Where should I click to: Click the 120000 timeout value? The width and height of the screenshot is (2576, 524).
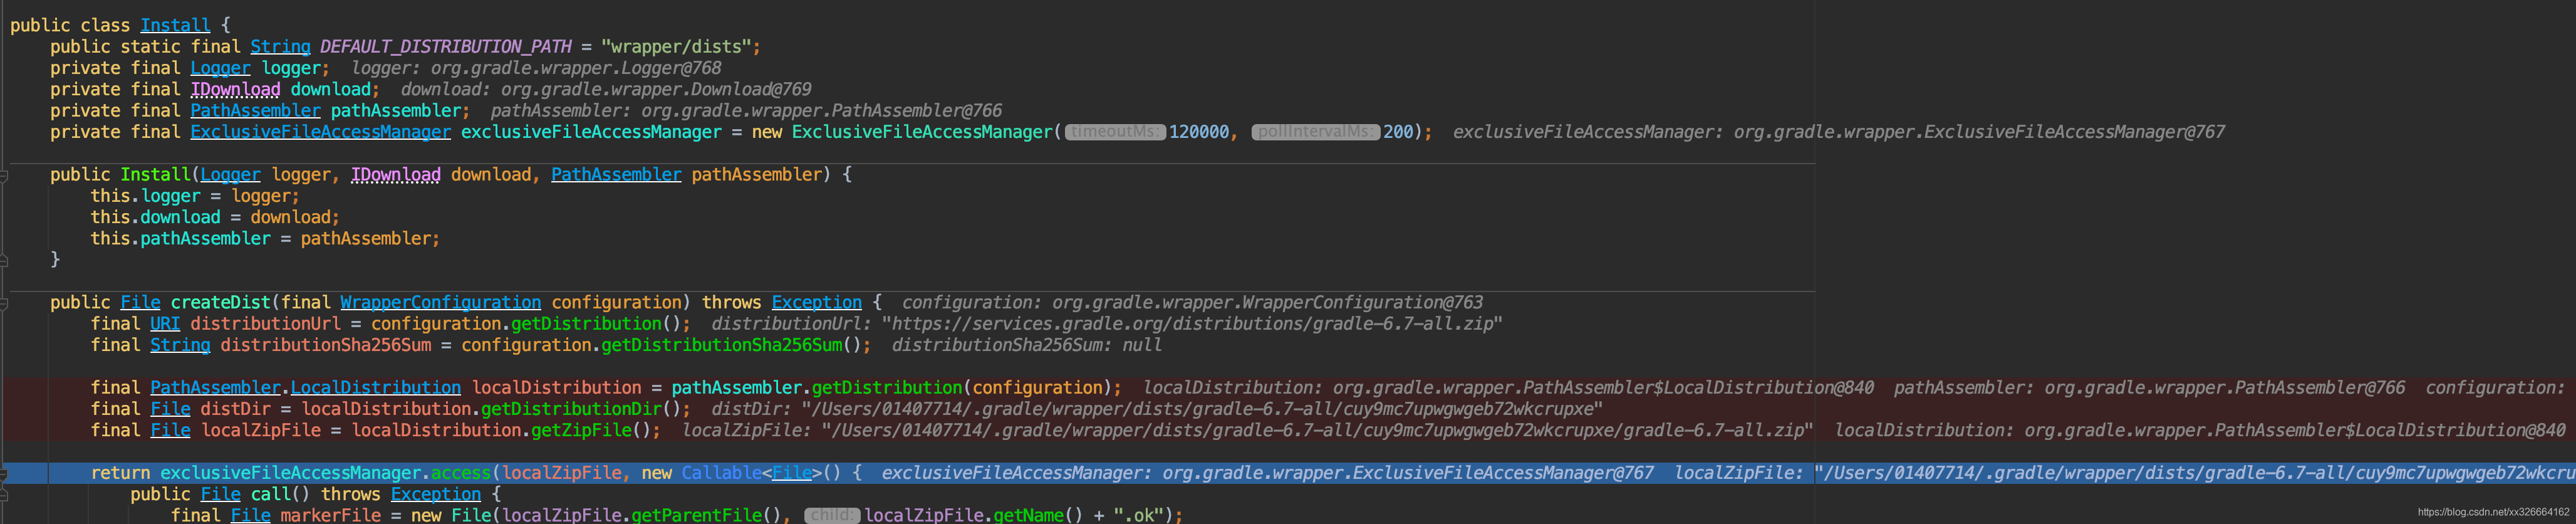pyautogui.click(x=1199, y=132)
